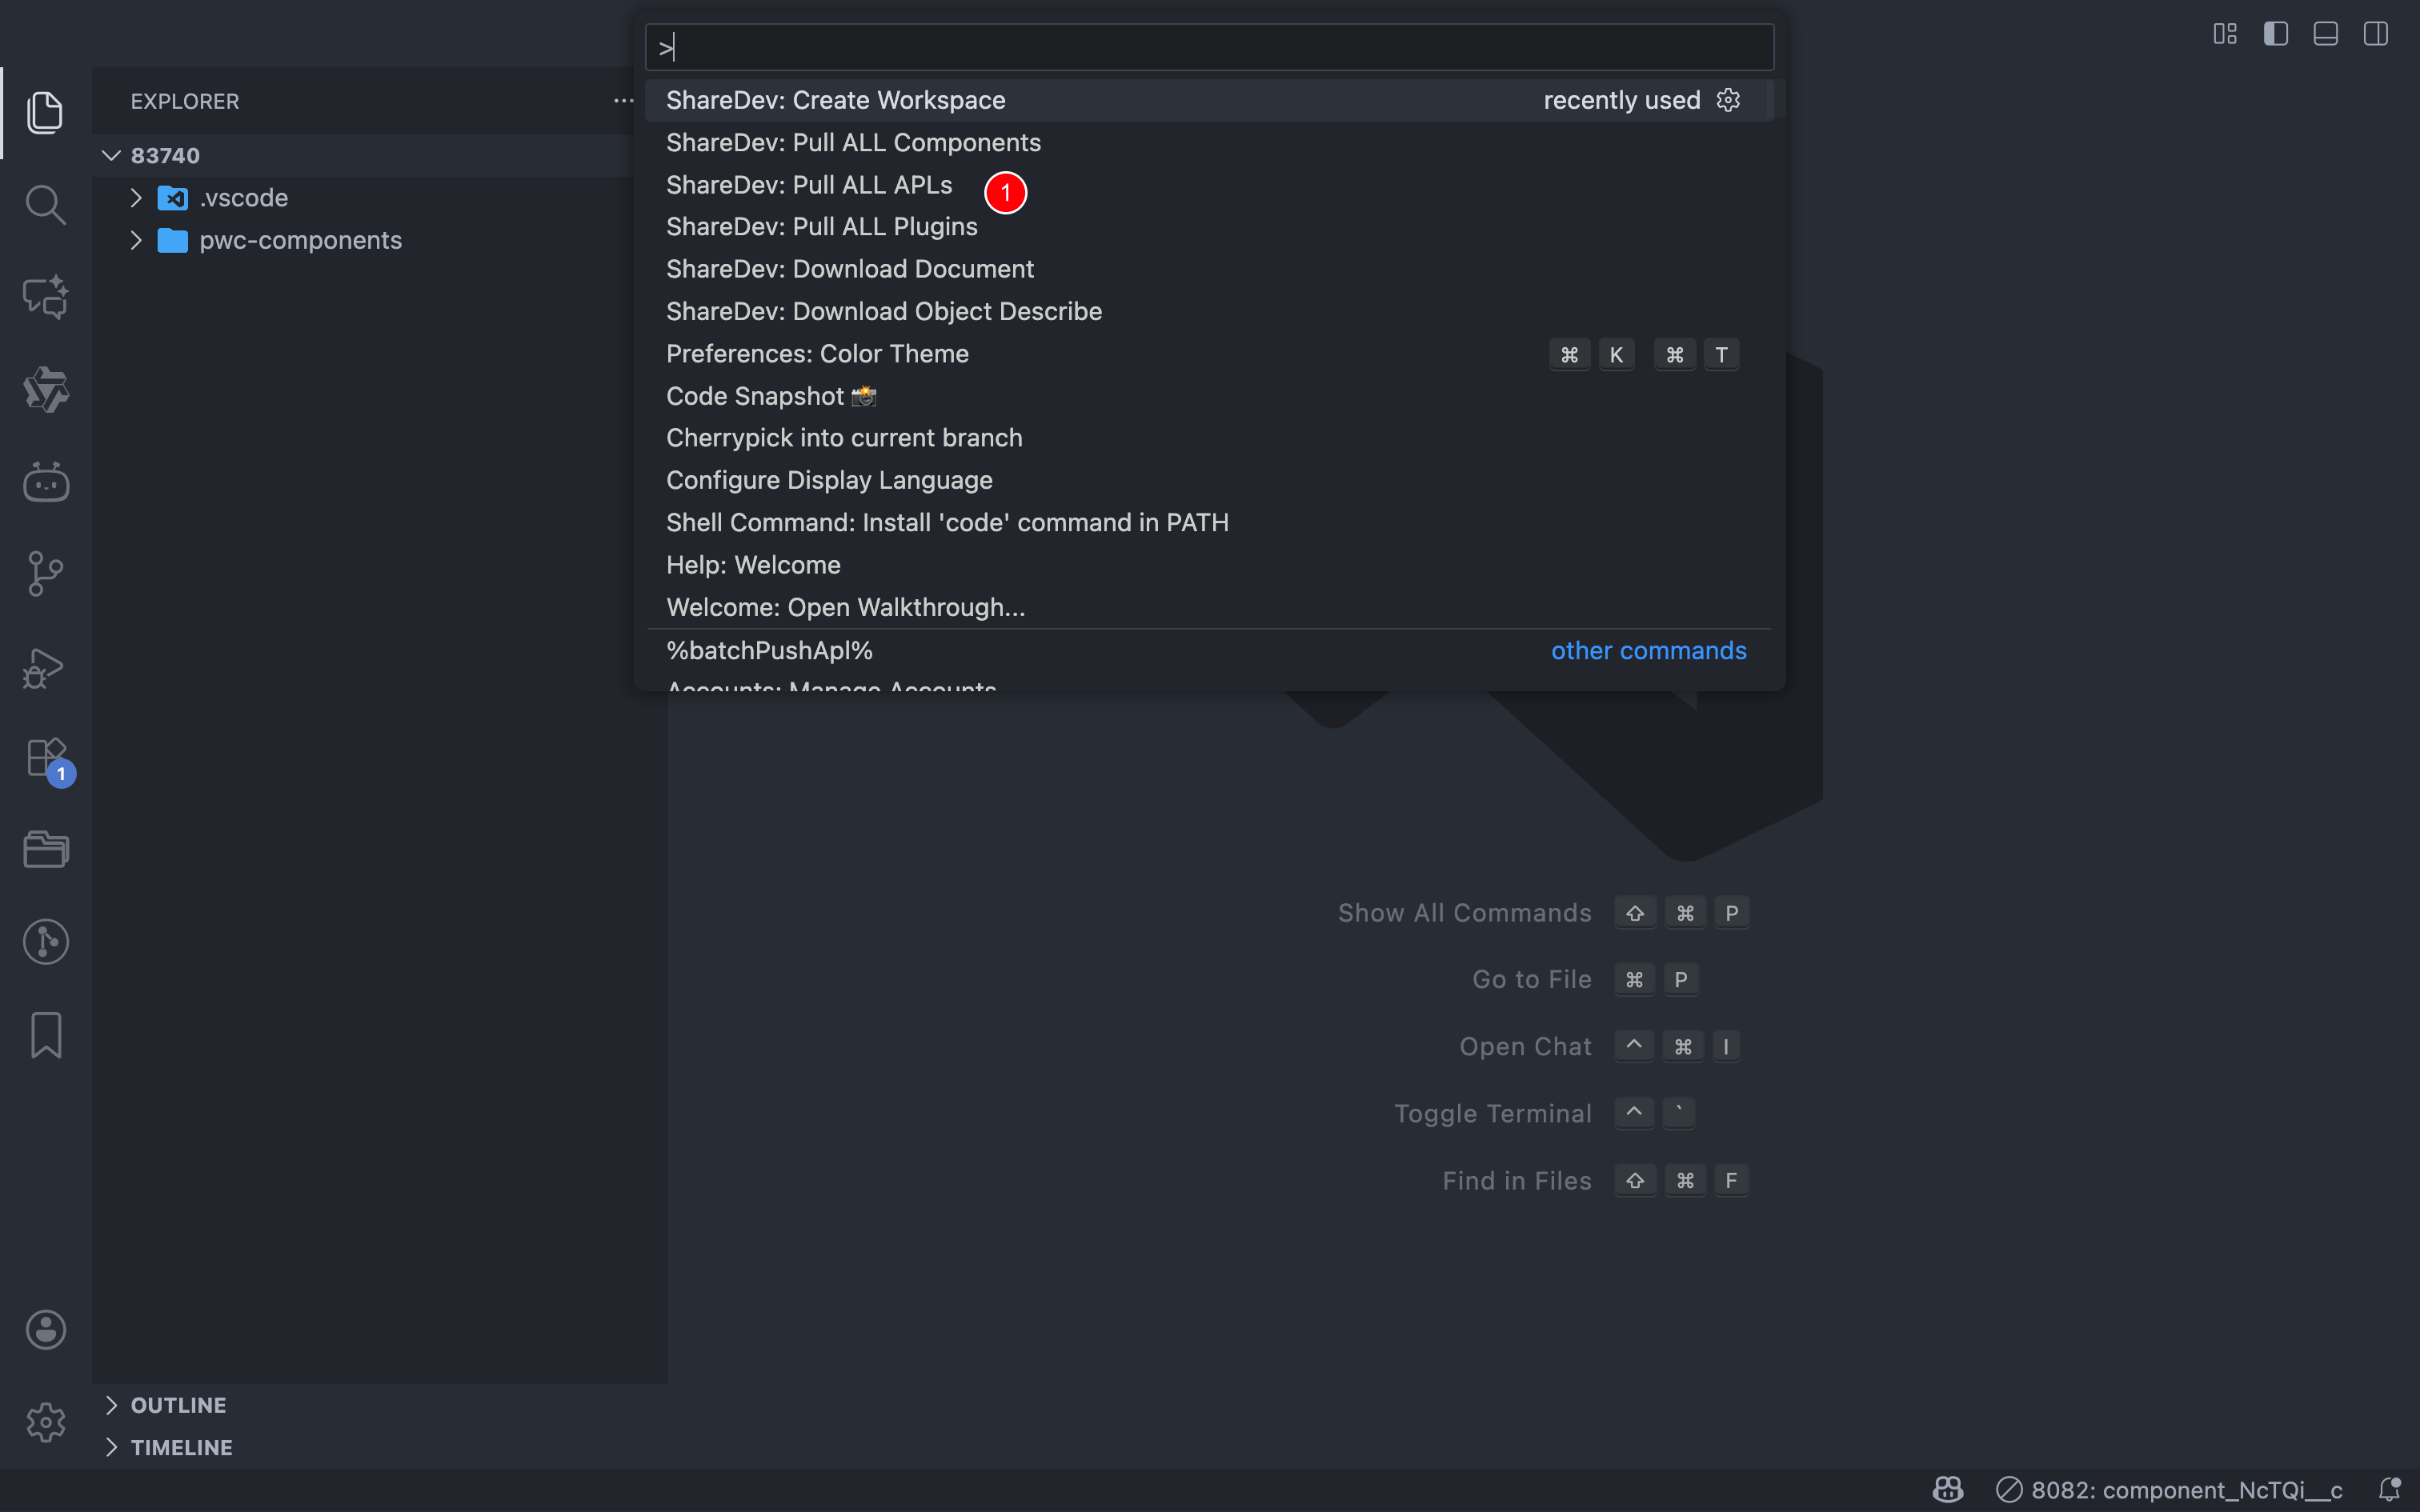Select ShareDev: Pull ALL APLs command

[809, 185]
